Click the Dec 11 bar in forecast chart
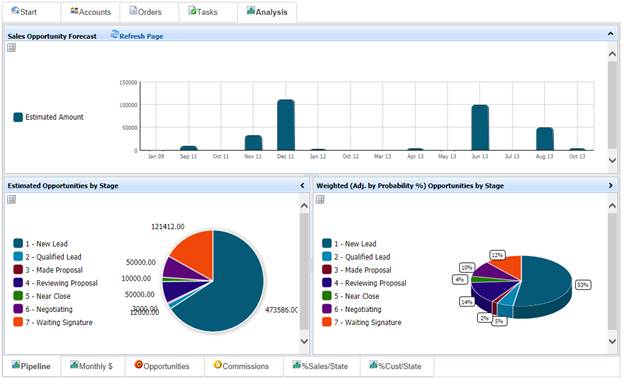 click(x=286, y=125)
